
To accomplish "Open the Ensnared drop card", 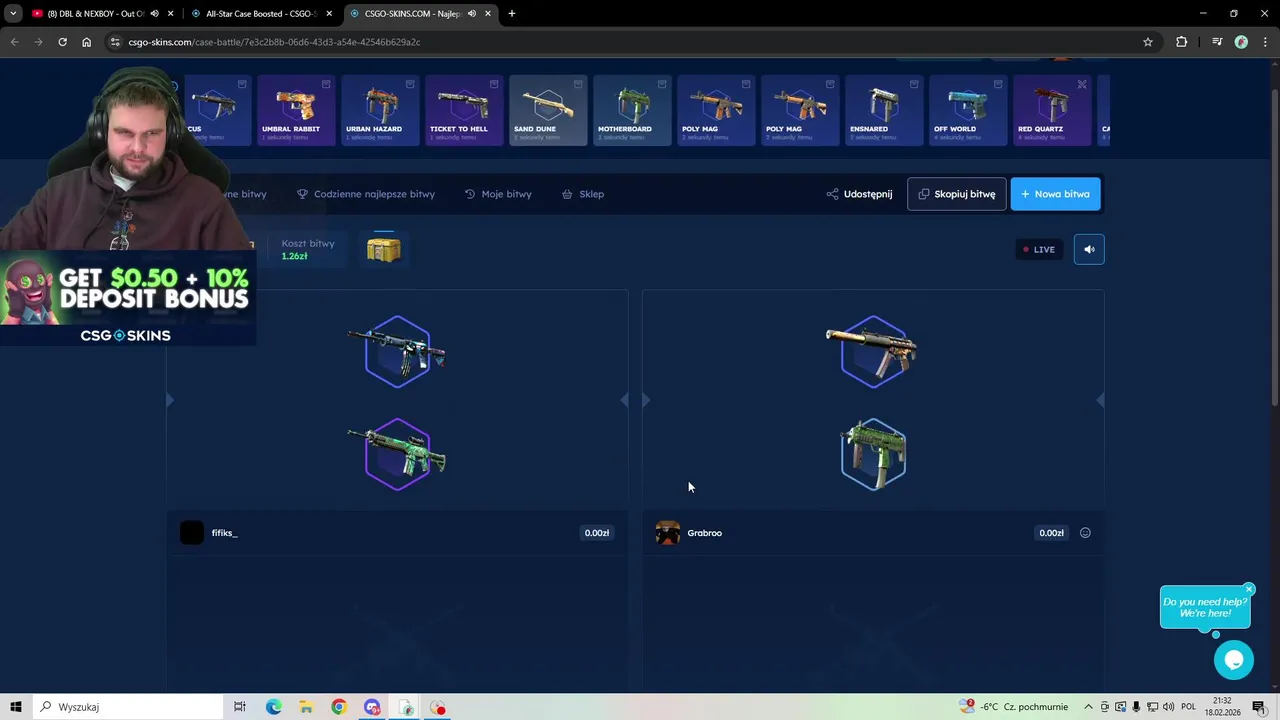I will [x=884, y=110].
